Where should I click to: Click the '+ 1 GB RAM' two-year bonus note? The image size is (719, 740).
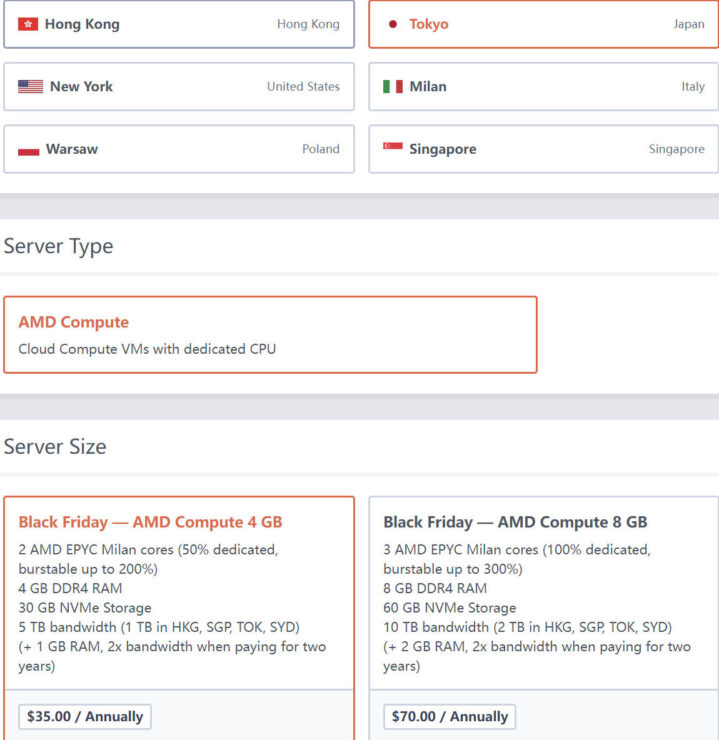pyautogui.click(x=172, y=656)
